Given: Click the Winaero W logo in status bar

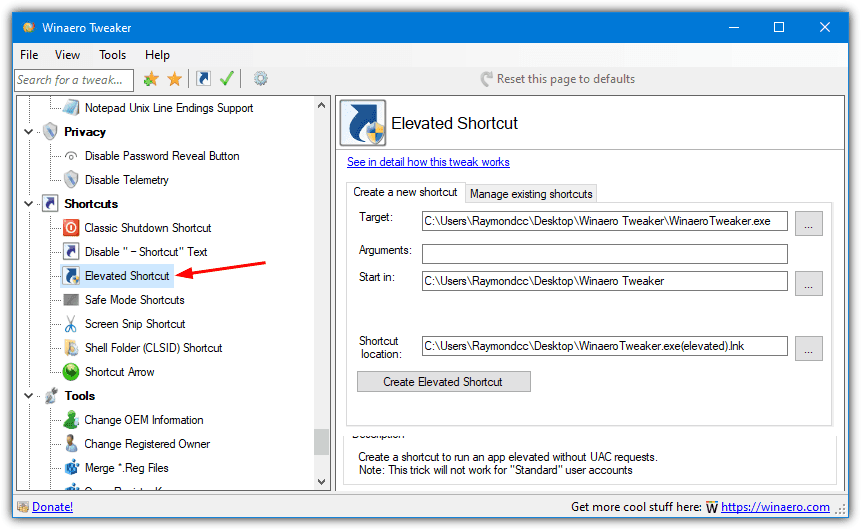Looking at the screenshot, I should tap(712, 507).
